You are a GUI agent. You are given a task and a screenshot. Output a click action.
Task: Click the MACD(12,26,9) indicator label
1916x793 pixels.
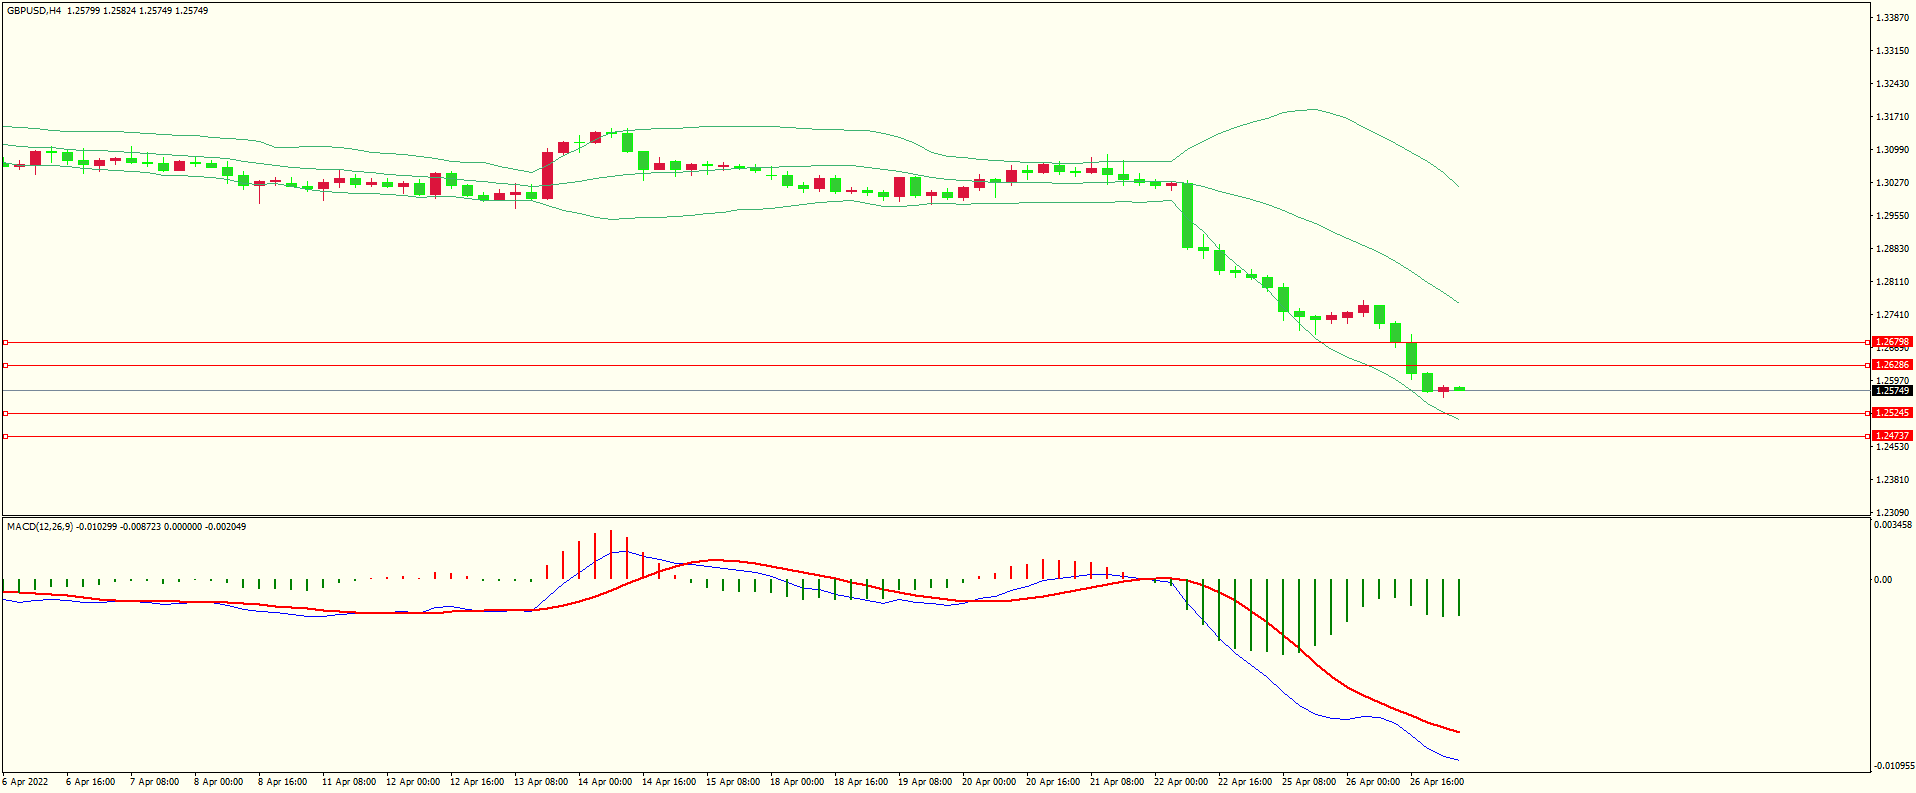39,526
